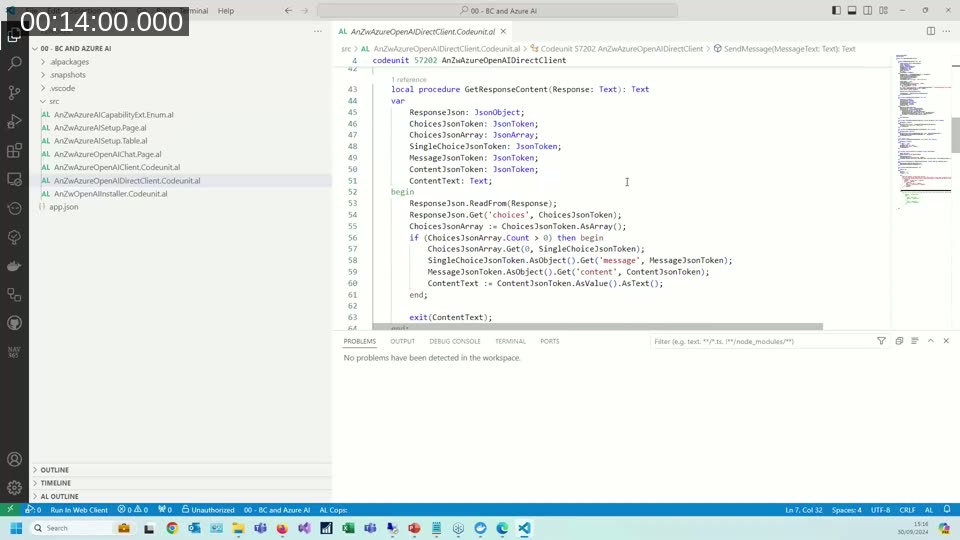Open Help menu
The width and height of the screenshot is (960, 540).
tap(226, 10)
